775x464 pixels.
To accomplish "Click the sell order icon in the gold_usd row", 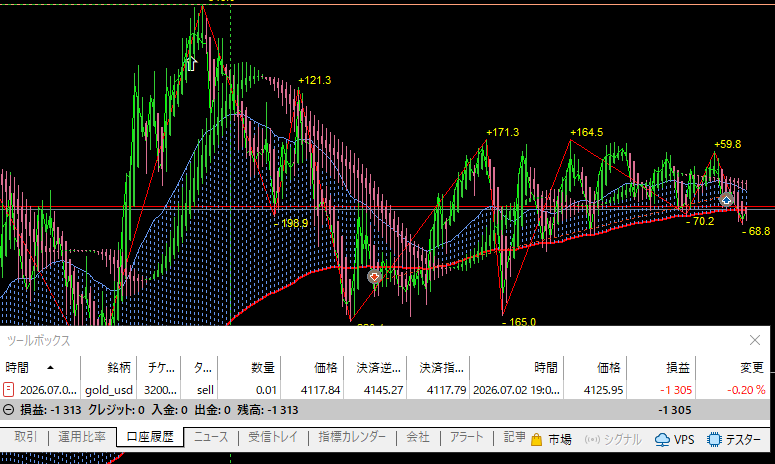I will point(8,389).
